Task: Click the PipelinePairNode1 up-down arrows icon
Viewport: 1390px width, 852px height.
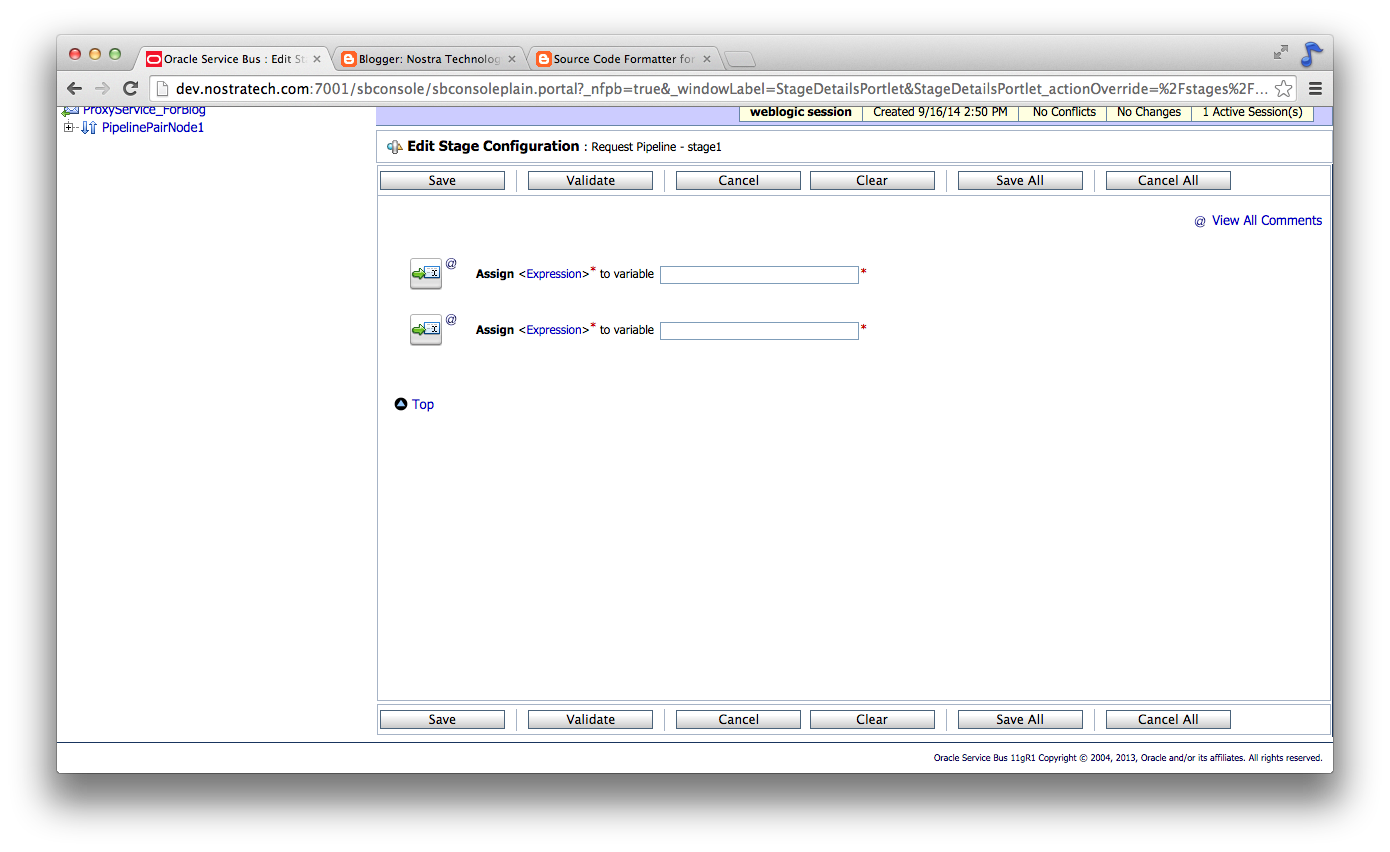Action: pos(88,128)
